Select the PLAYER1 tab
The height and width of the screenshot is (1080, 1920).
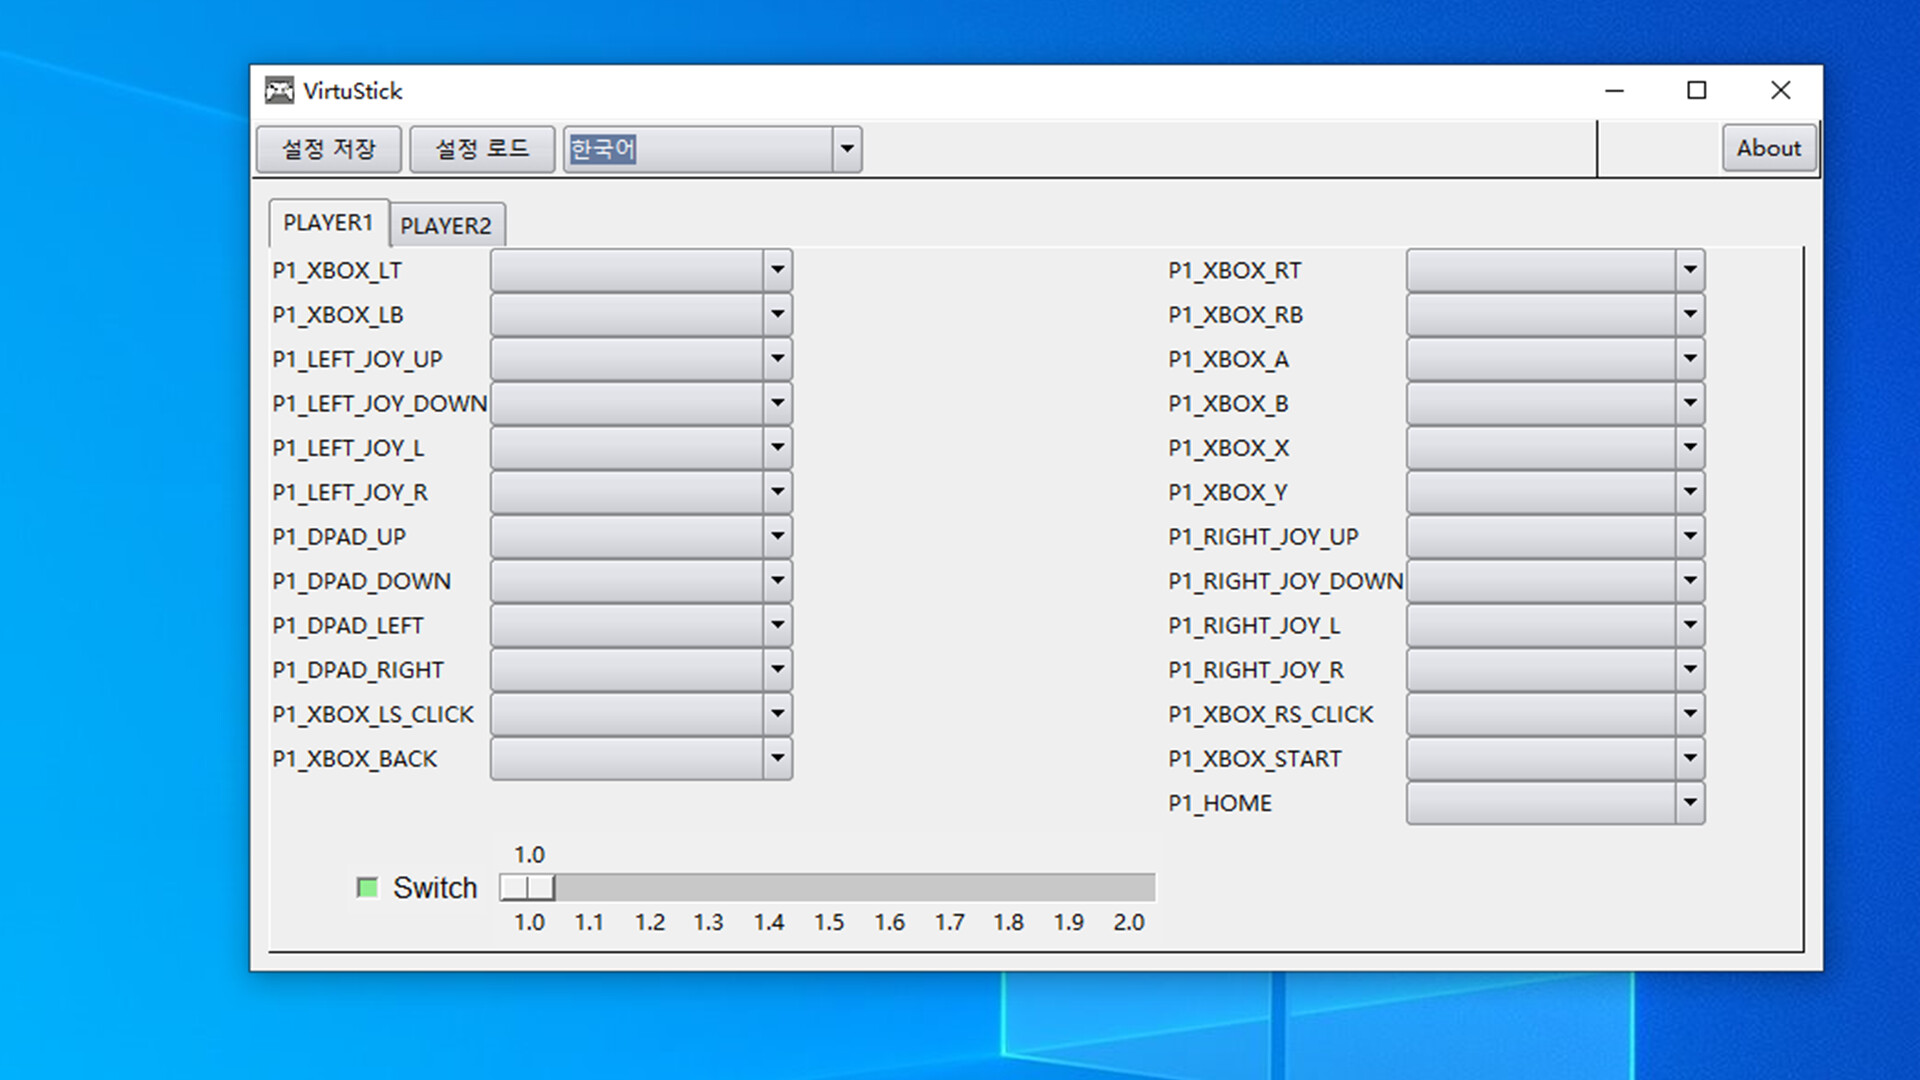click(328, 222)
